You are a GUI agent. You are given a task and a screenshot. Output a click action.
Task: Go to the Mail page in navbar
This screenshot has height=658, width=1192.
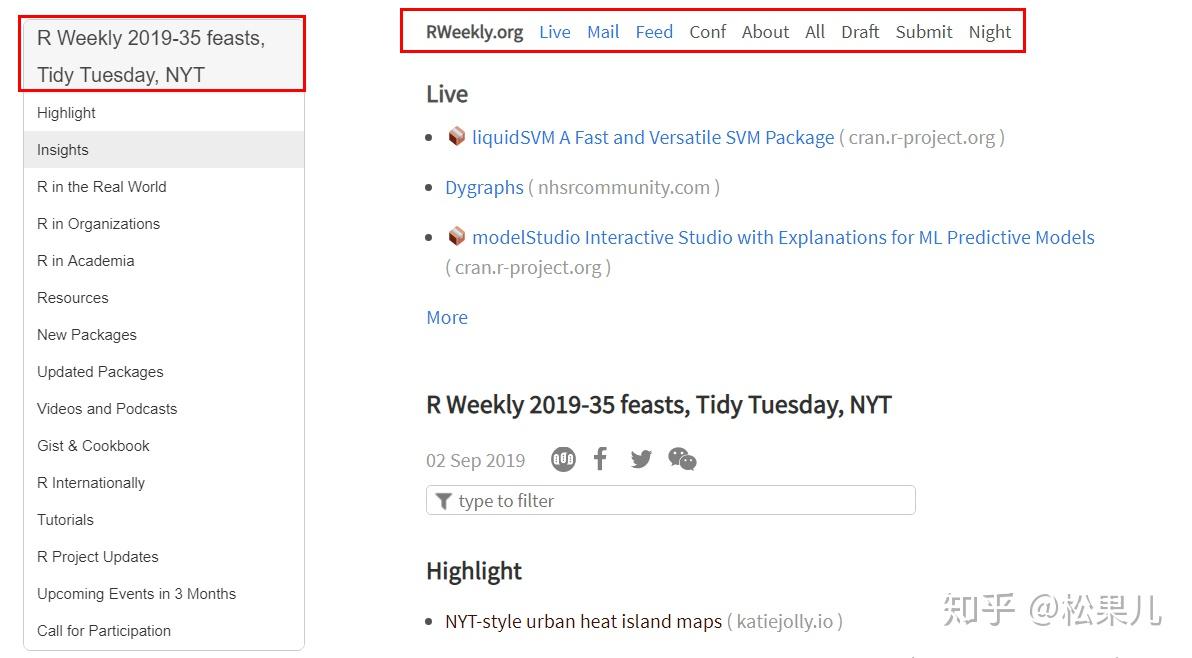click(x=603, y=32)
